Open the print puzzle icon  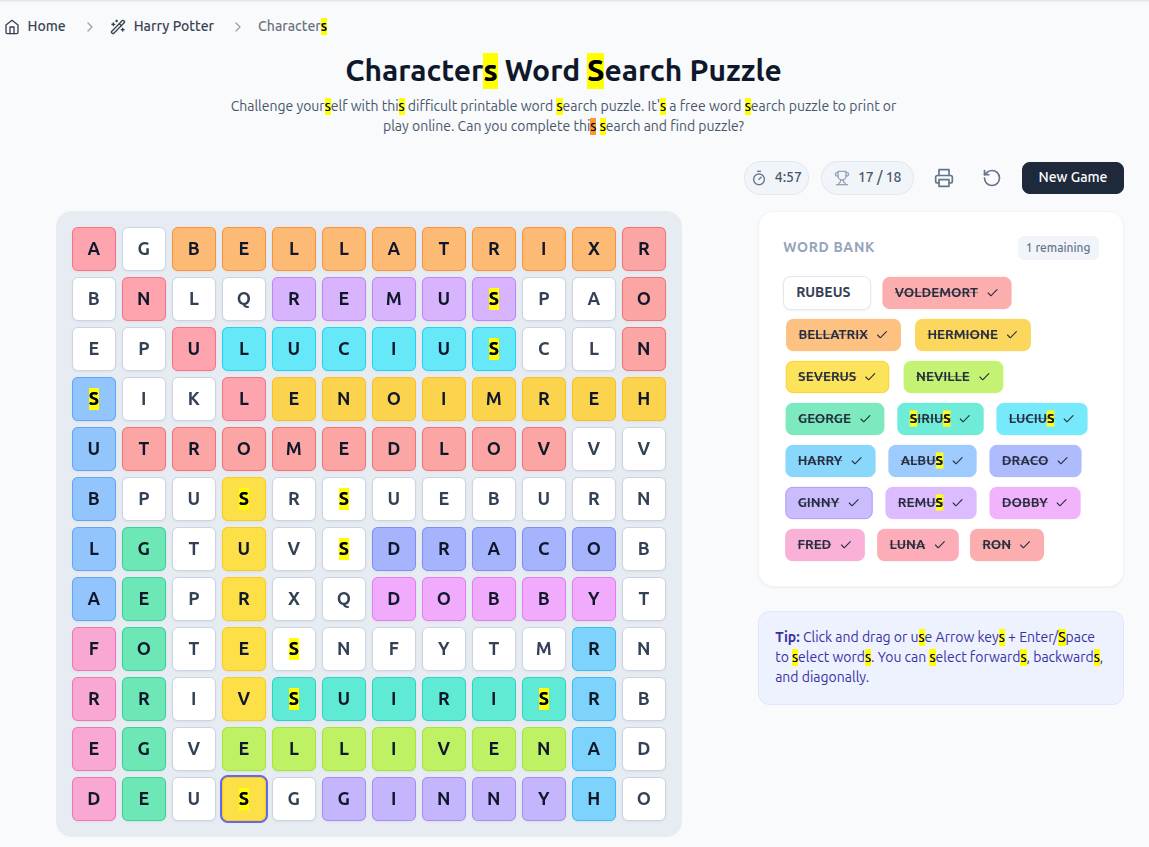[x=943, y=177]
